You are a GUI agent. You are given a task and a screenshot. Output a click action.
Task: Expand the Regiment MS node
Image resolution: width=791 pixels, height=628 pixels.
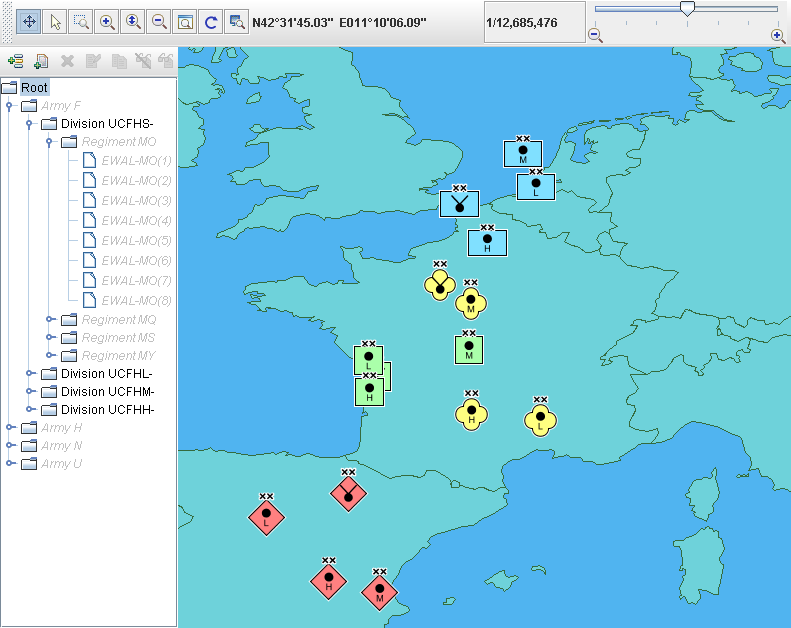coord(50,338)
